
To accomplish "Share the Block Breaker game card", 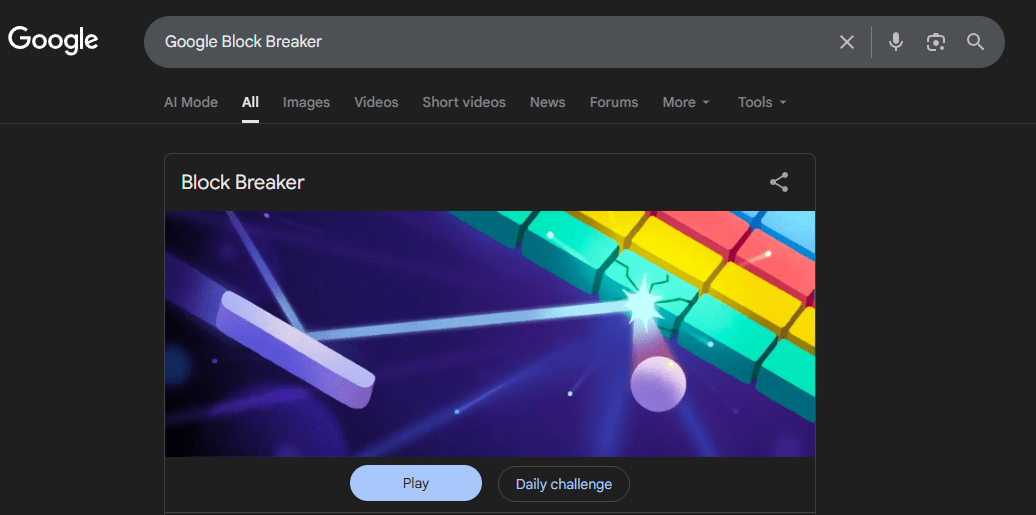I will click(x=779, y=182).
